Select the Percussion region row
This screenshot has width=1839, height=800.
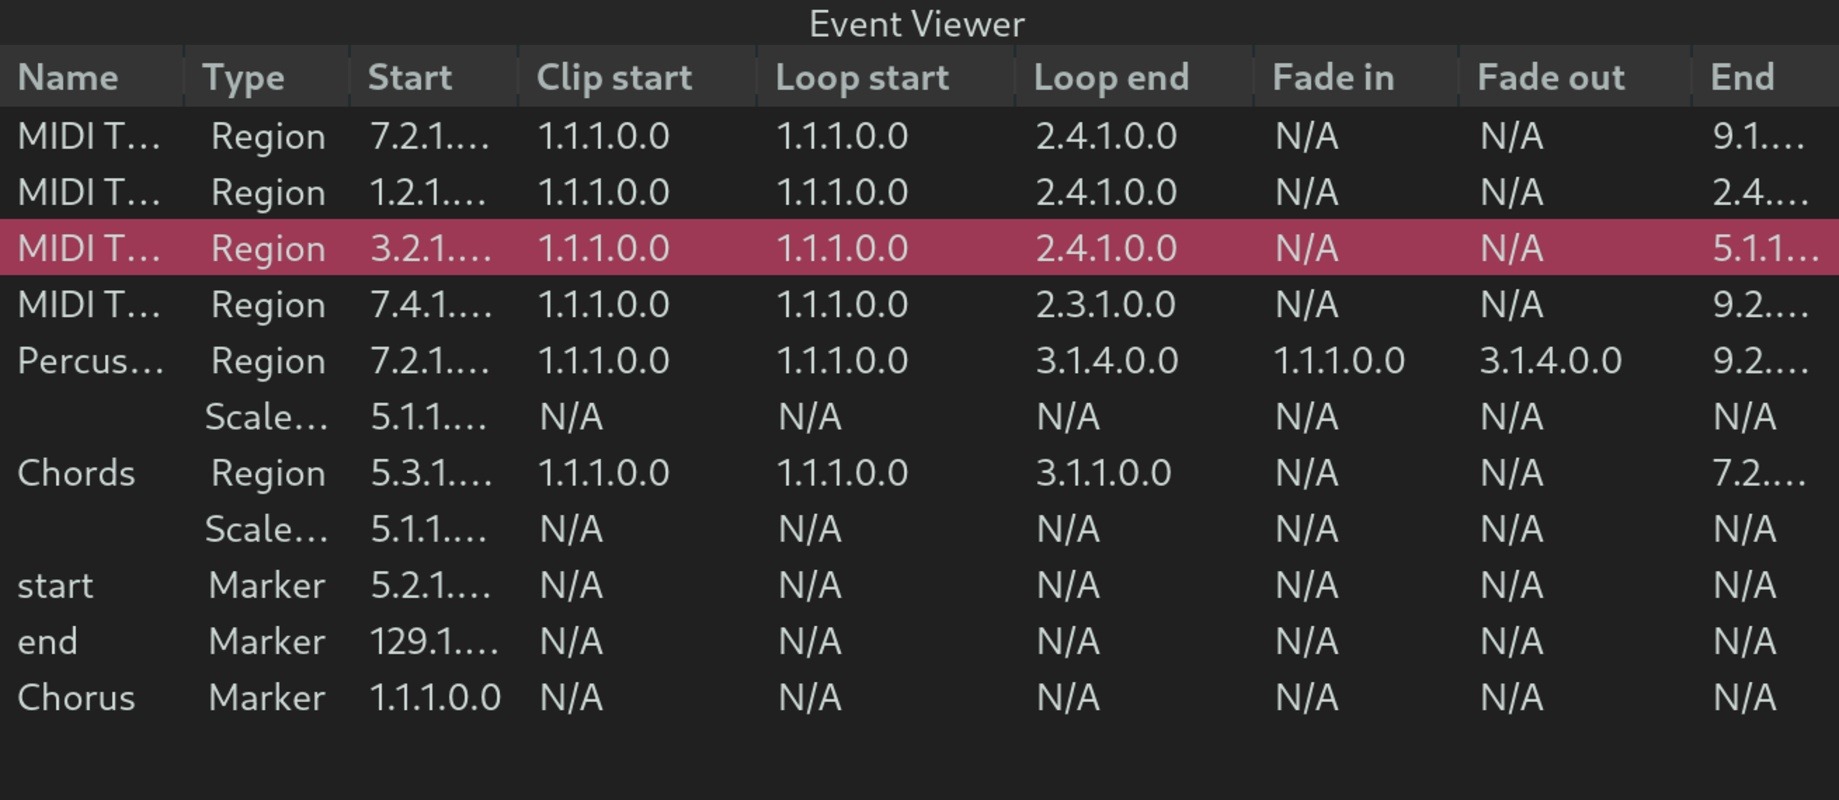click(919, 360)
